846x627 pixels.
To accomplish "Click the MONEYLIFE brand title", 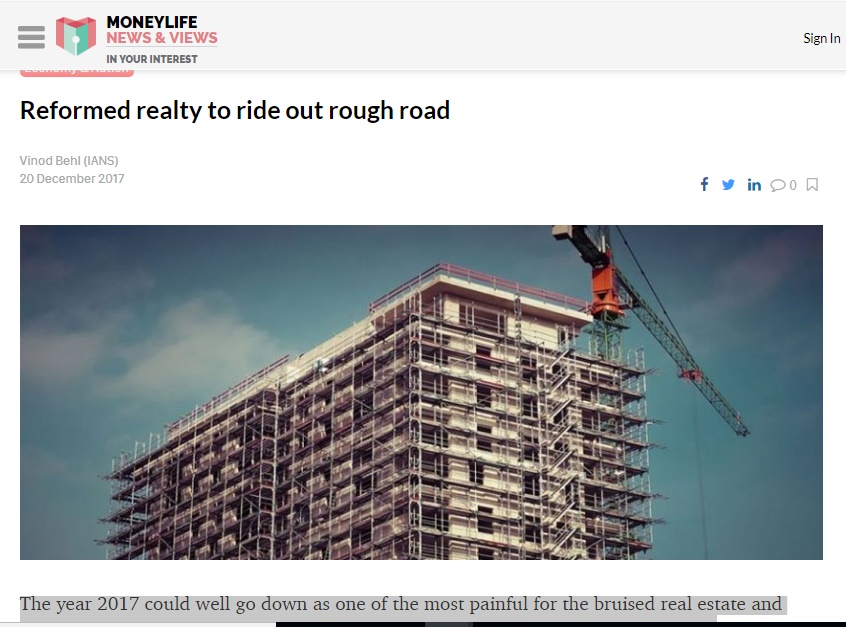I will pos(152,22).
